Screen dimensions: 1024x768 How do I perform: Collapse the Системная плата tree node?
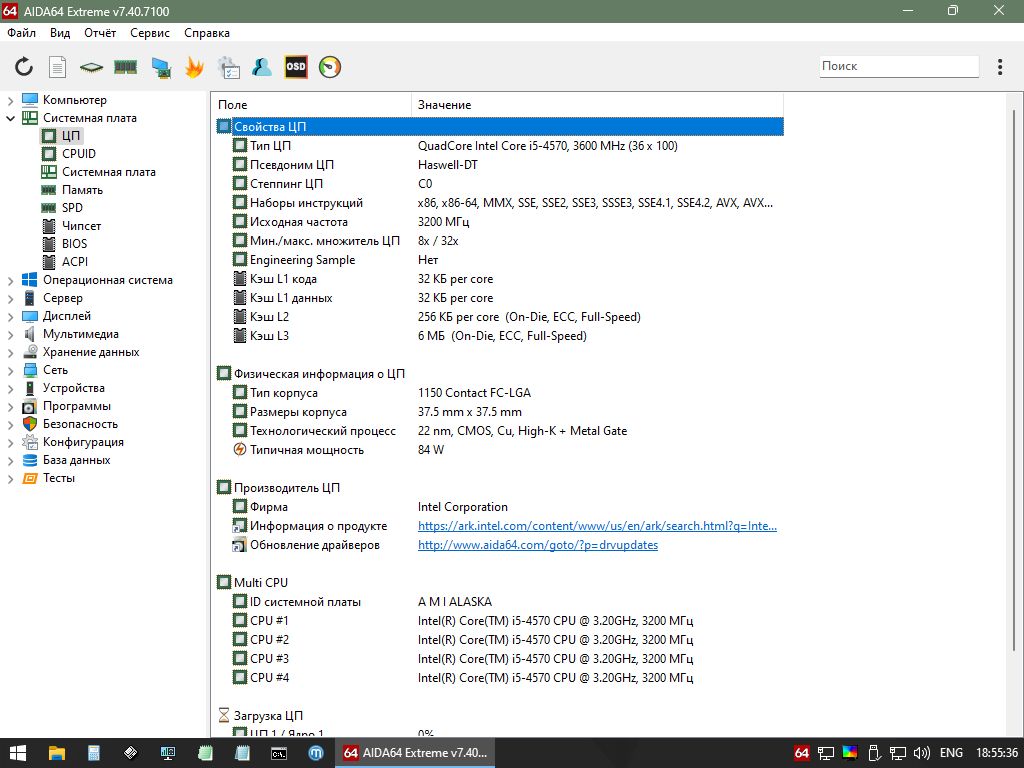point(10,118)
